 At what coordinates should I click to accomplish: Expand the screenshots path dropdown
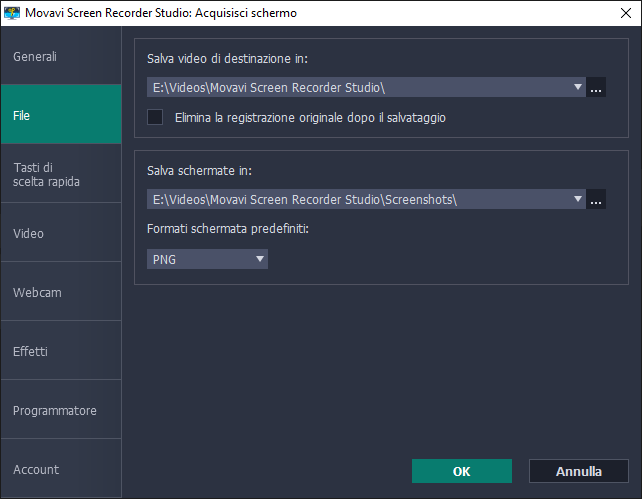[x=579, y=200]
